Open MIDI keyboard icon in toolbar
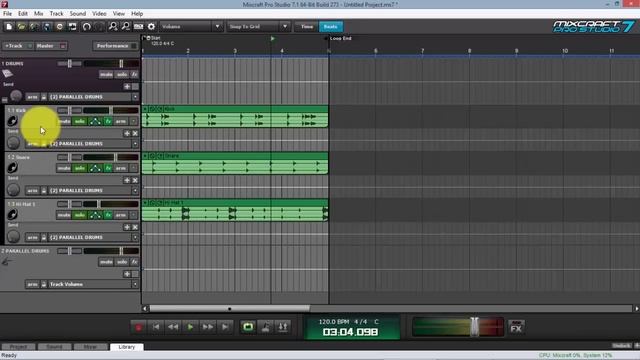The height and width of the screenshot is (360, 640). click(x=139, y=27)
